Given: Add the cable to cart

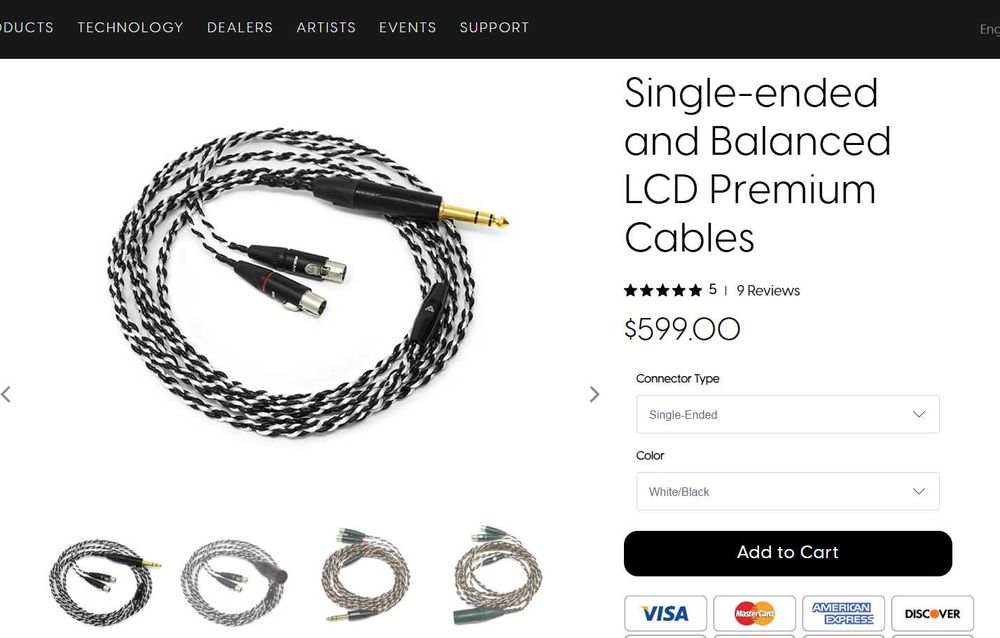Looking at the screenshot, I should point(788,553).
